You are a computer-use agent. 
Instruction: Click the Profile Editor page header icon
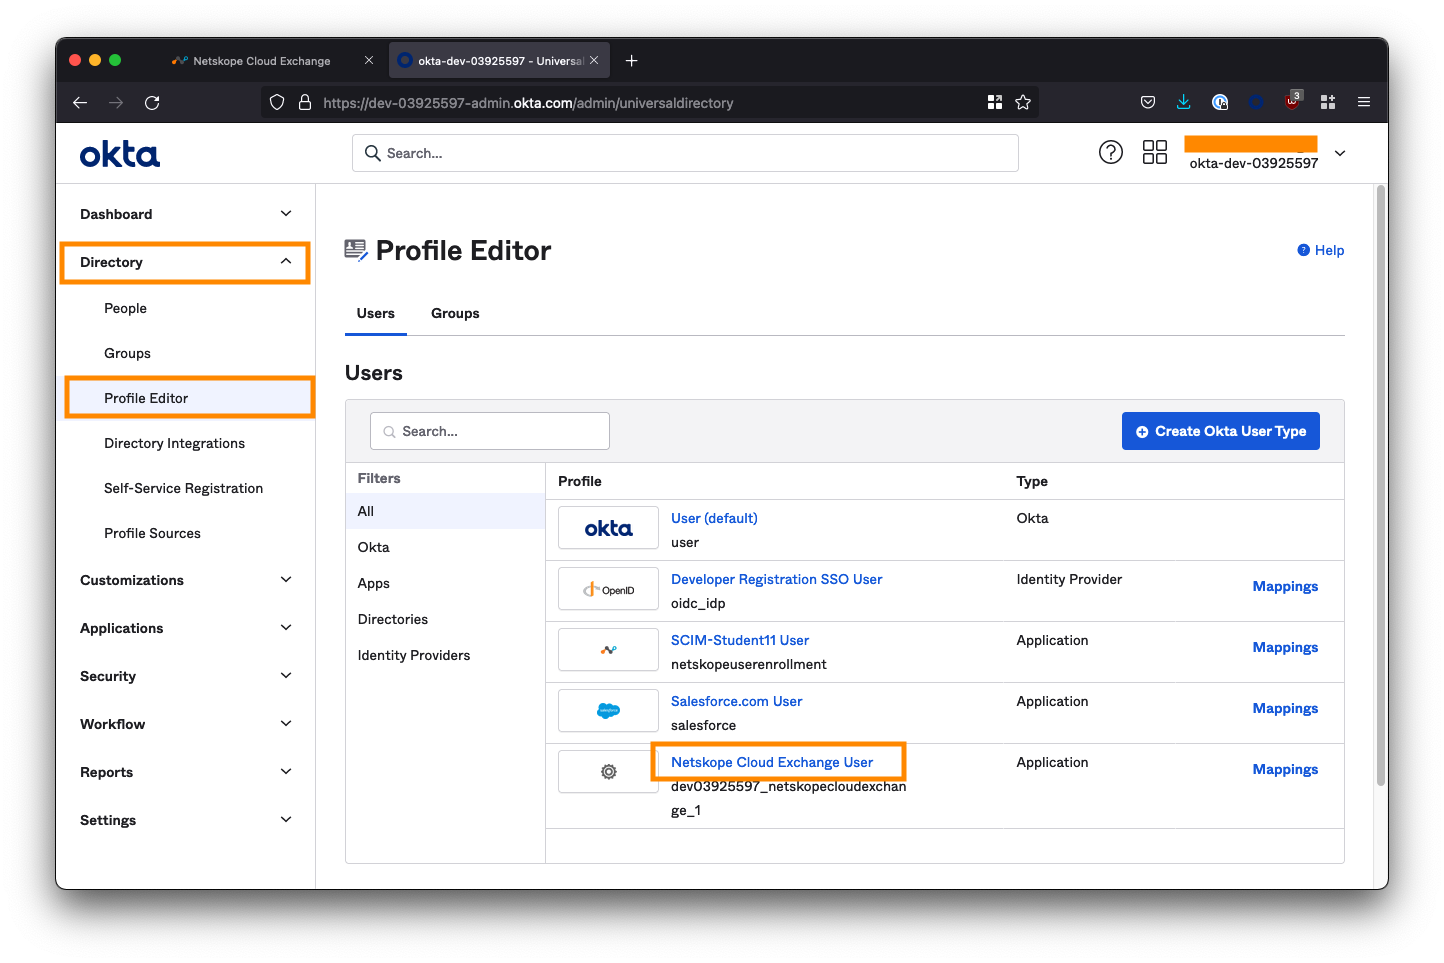click(x=356, y=249)
